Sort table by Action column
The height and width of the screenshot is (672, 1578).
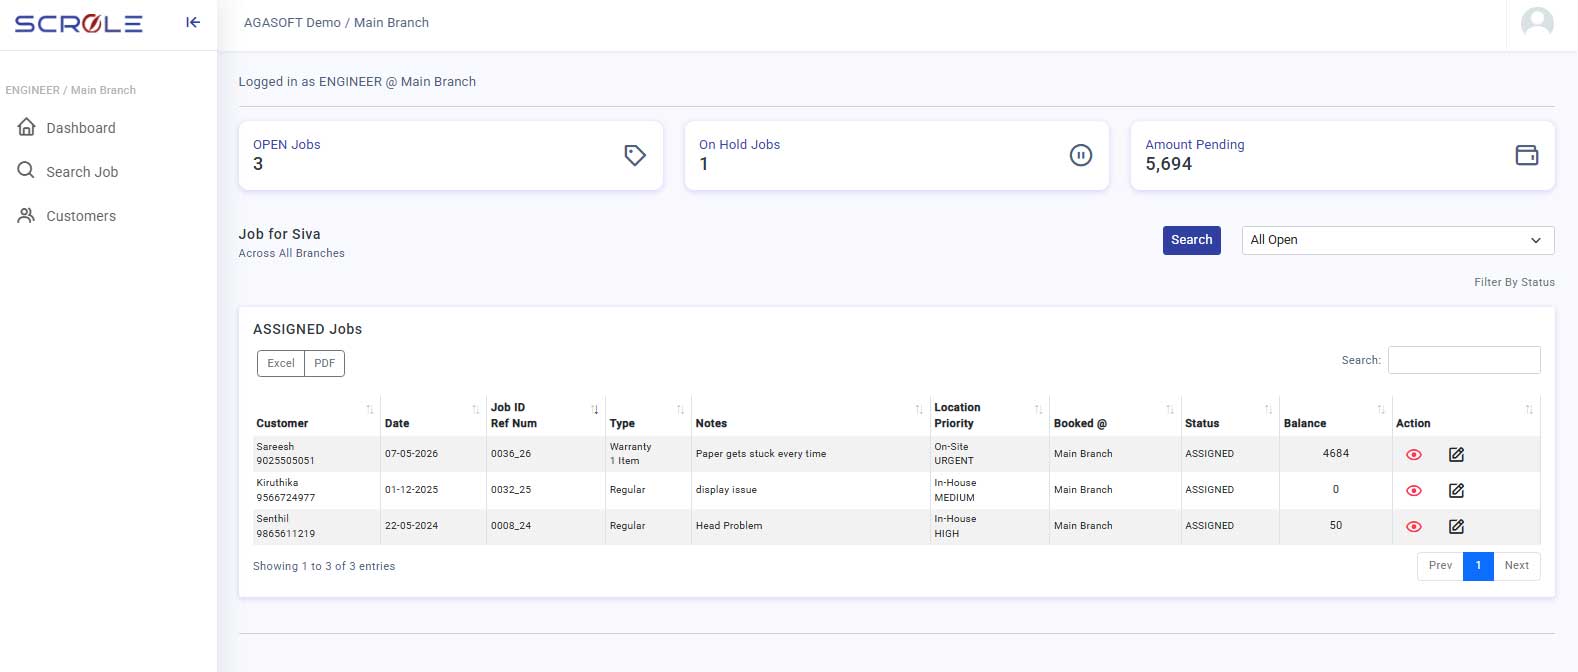(1466, 416)
